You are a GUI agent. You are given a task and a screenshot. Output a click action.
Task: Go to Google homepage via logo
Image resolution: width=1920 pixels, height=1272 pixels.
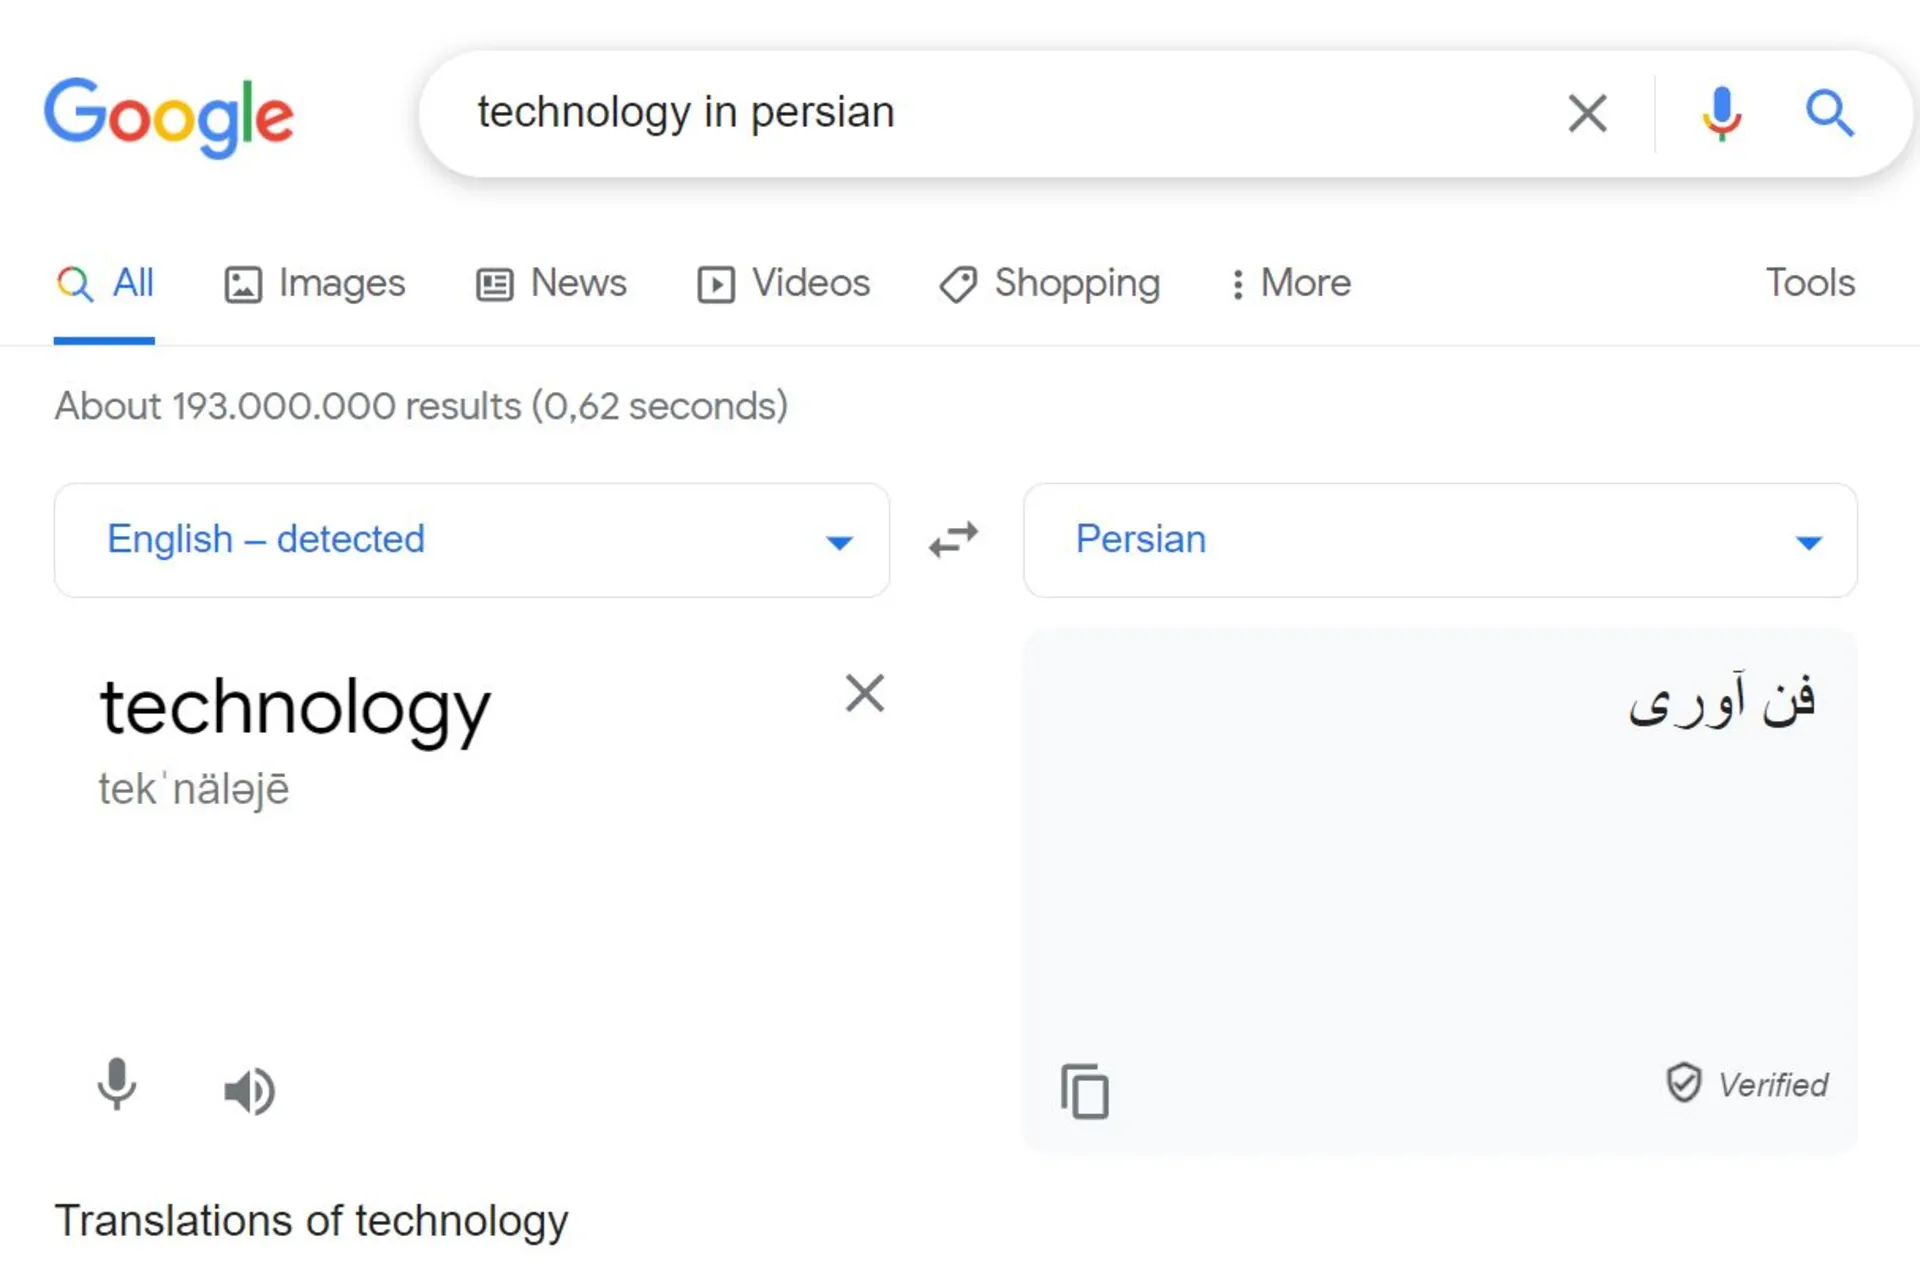tap(168, 116)
